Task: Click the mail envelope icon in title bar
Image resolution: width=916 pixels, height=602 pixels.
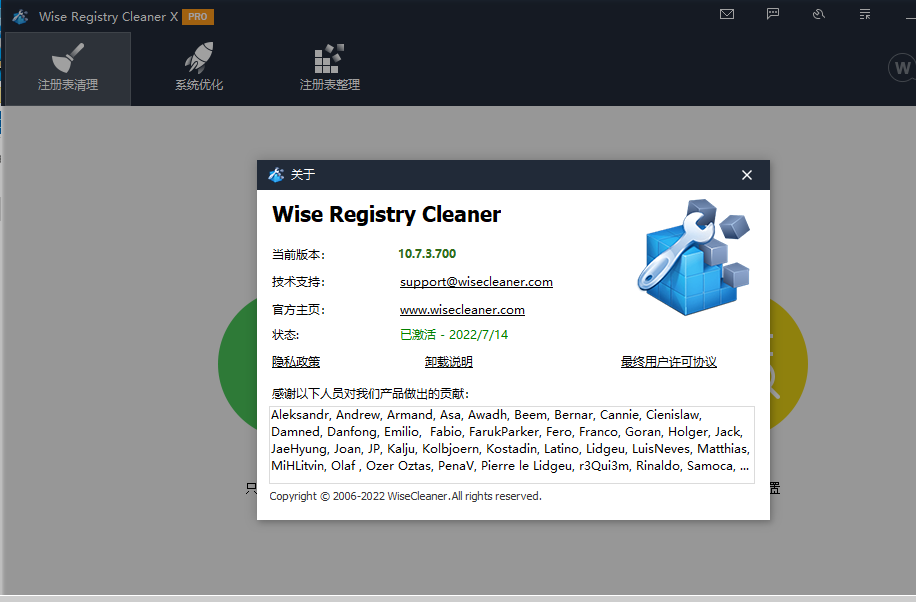Action: 727,14
